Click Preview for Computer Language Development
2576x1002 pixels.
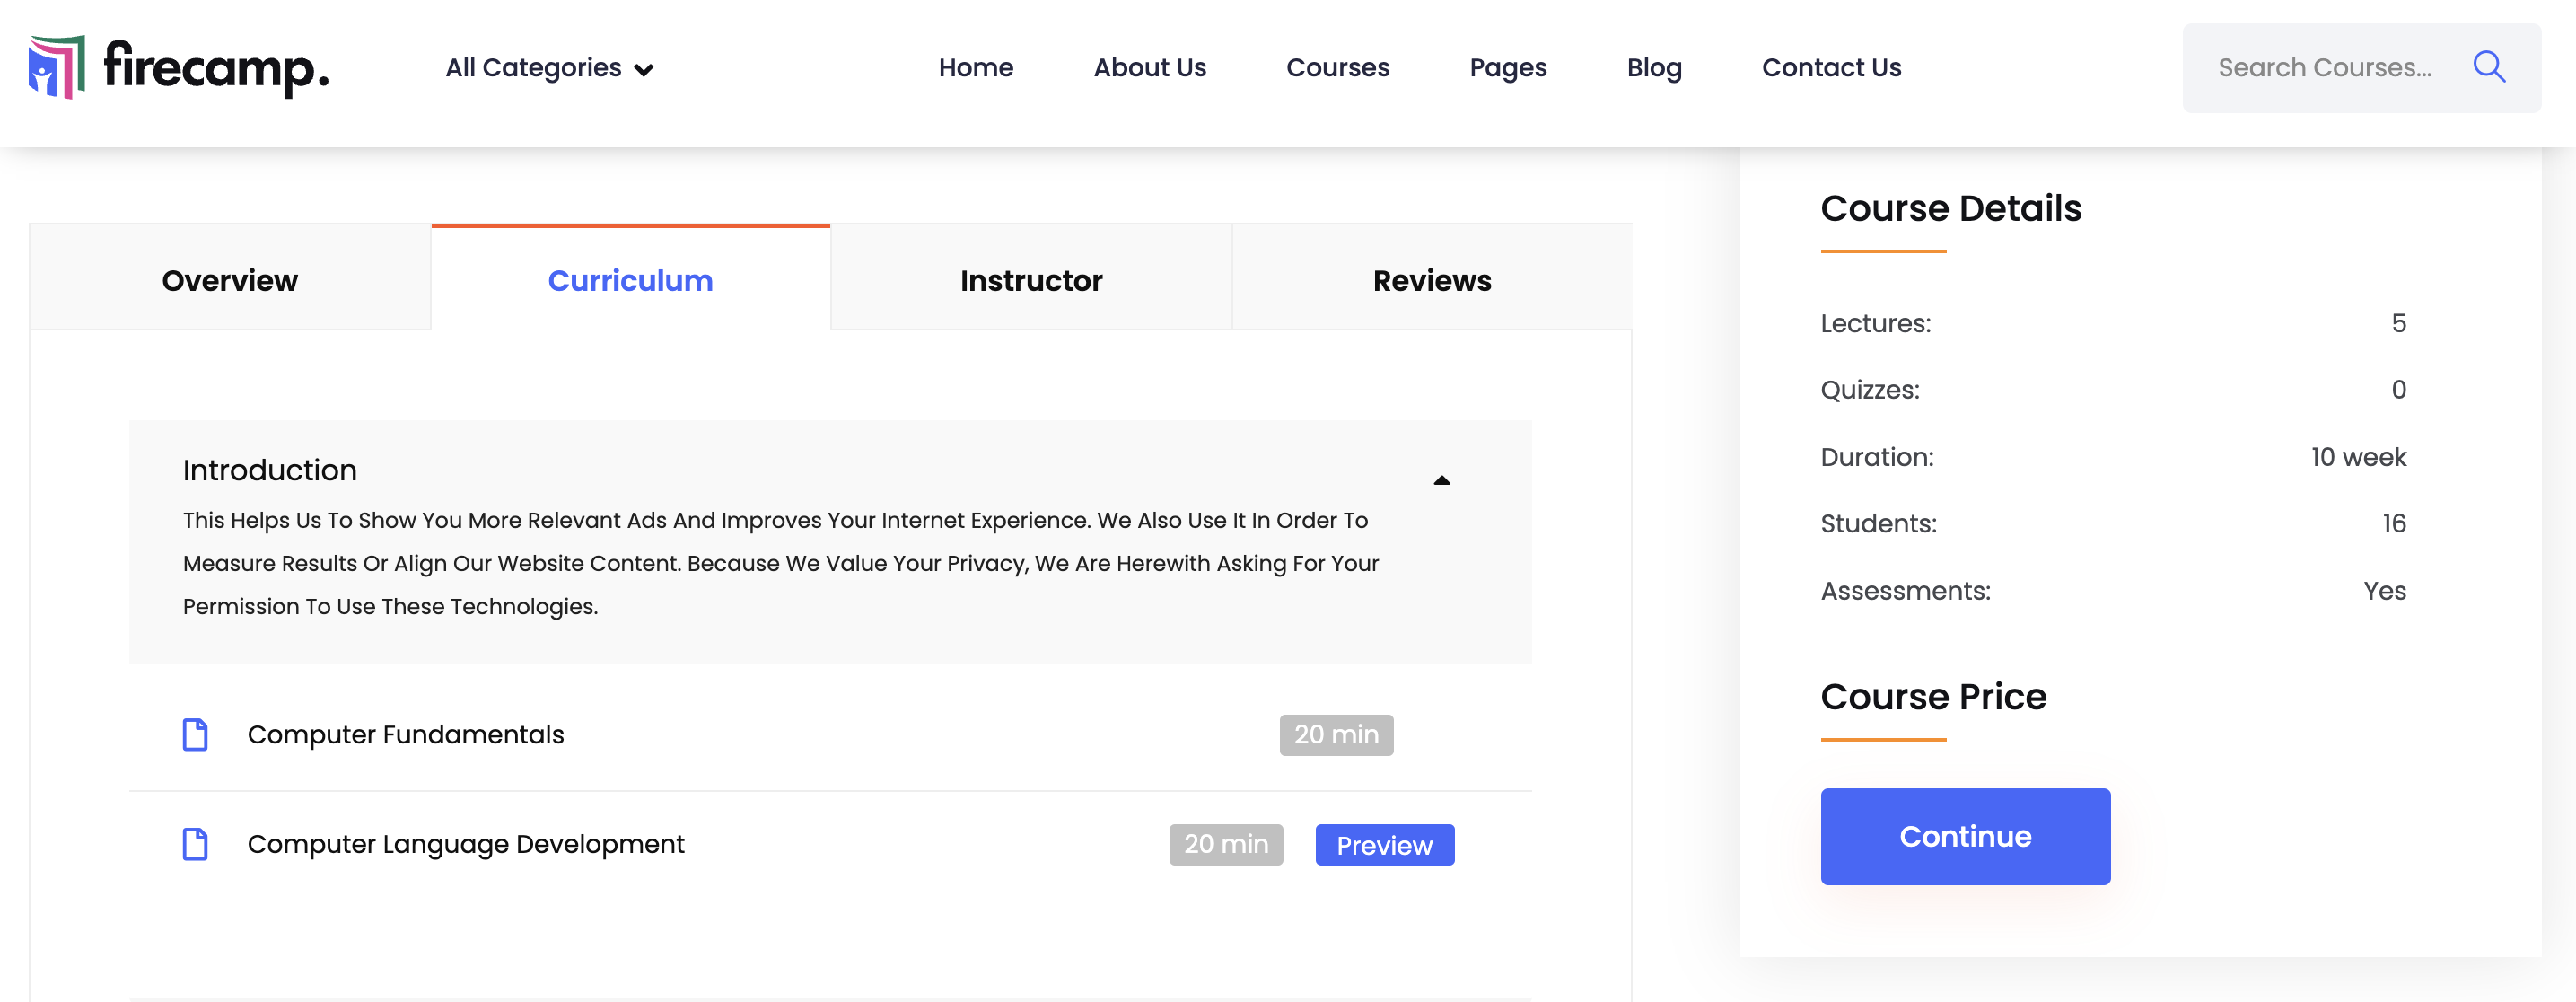[x=1384, y=845]
